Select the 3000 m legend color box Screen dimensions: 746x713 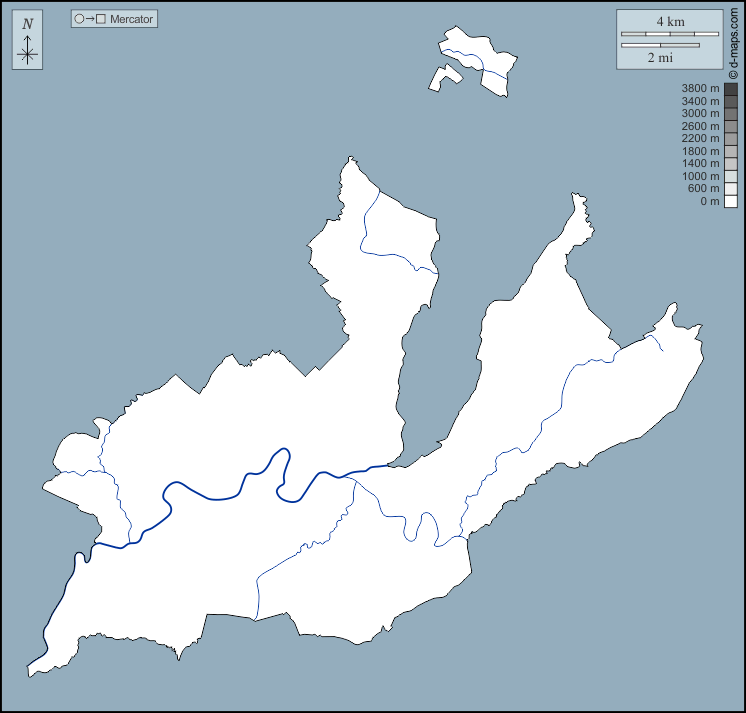(731, 114)
